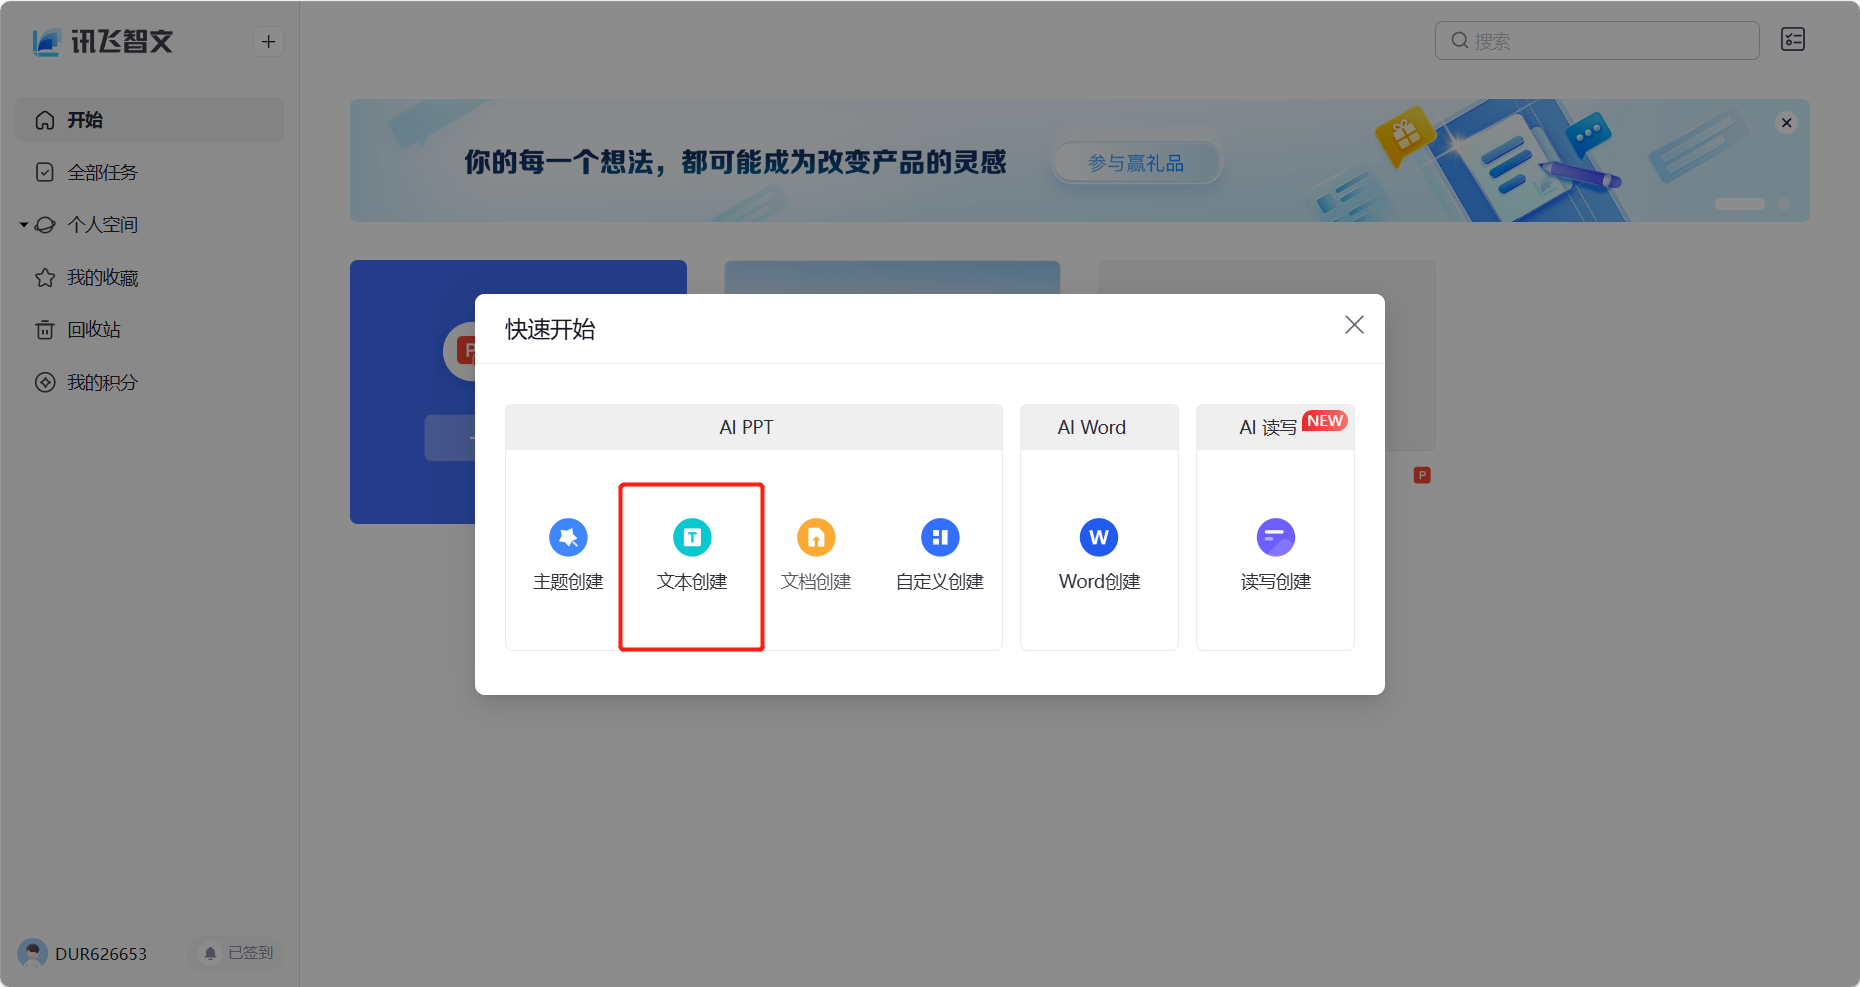
Task: Click the 主题创建 label
Action: point(568,582)
